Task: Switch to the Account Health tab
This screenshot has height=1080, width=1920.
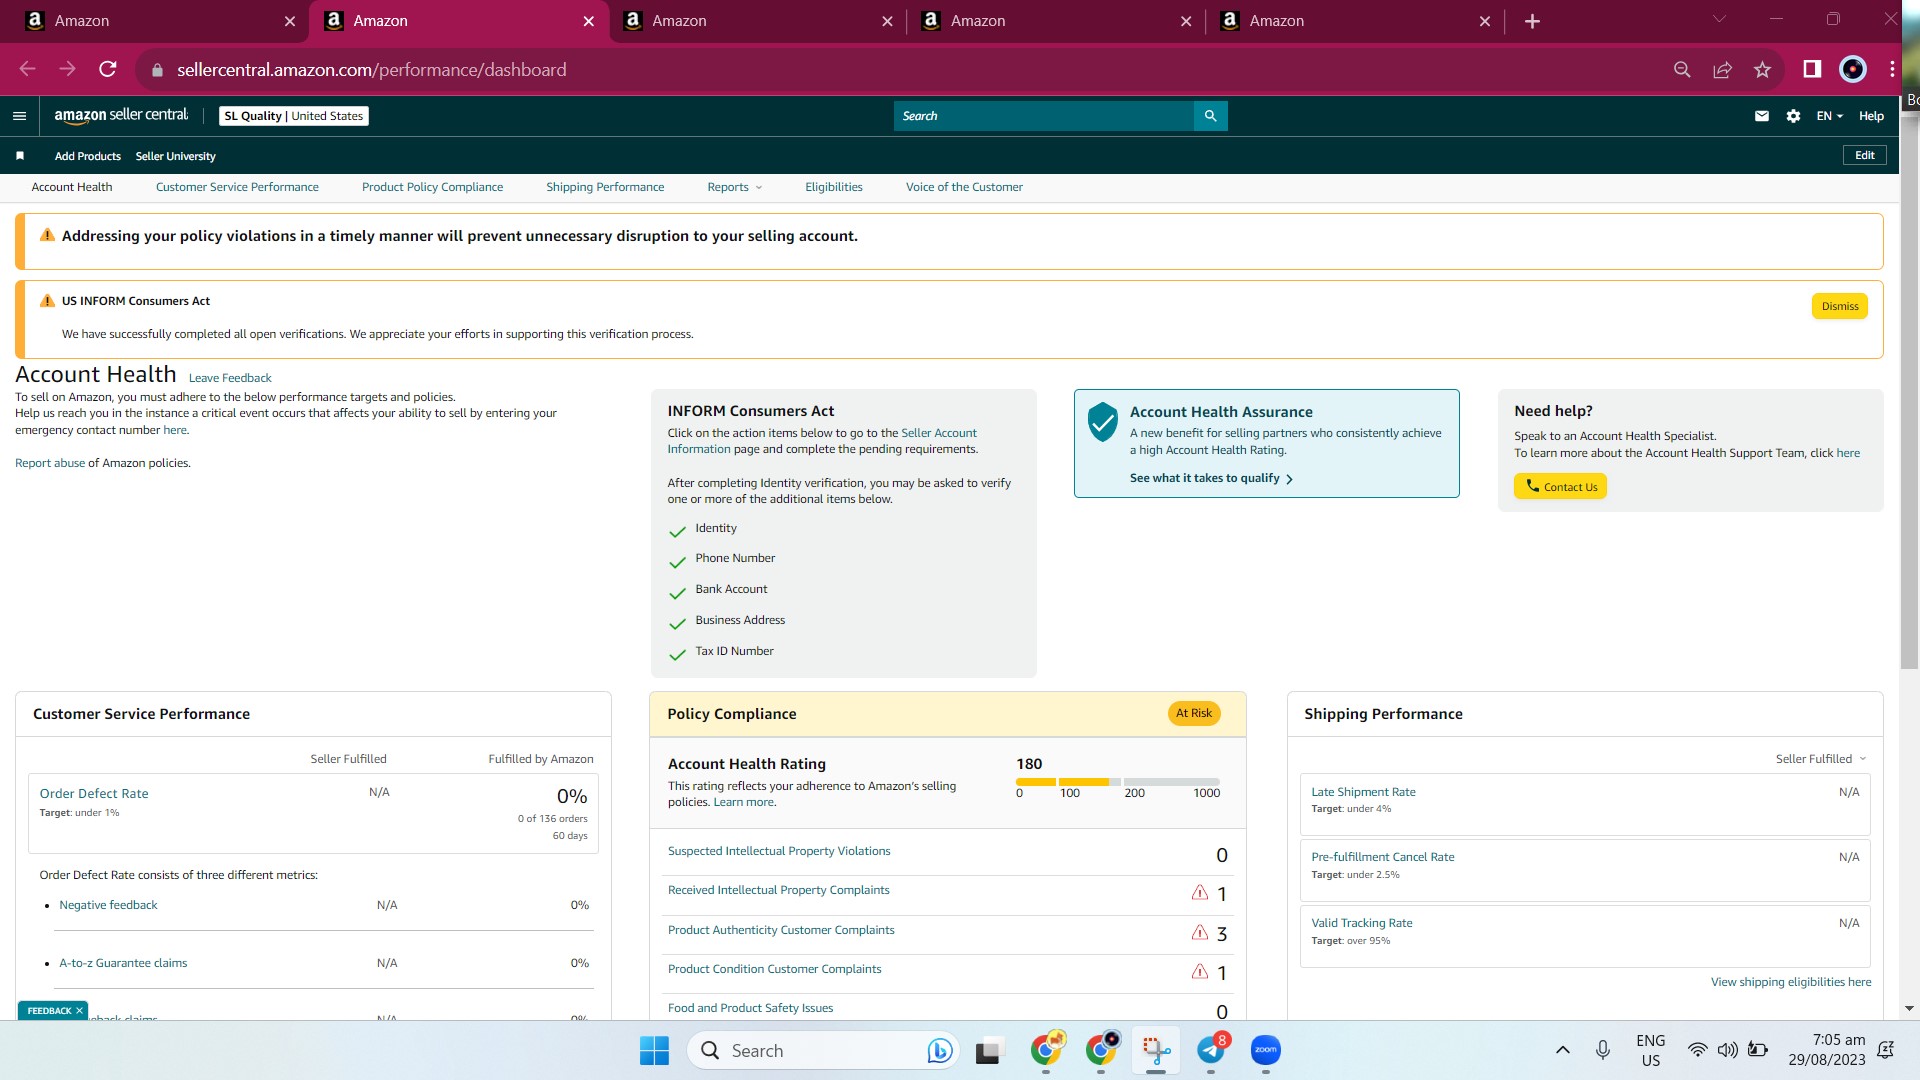Action: coord(72,187)
